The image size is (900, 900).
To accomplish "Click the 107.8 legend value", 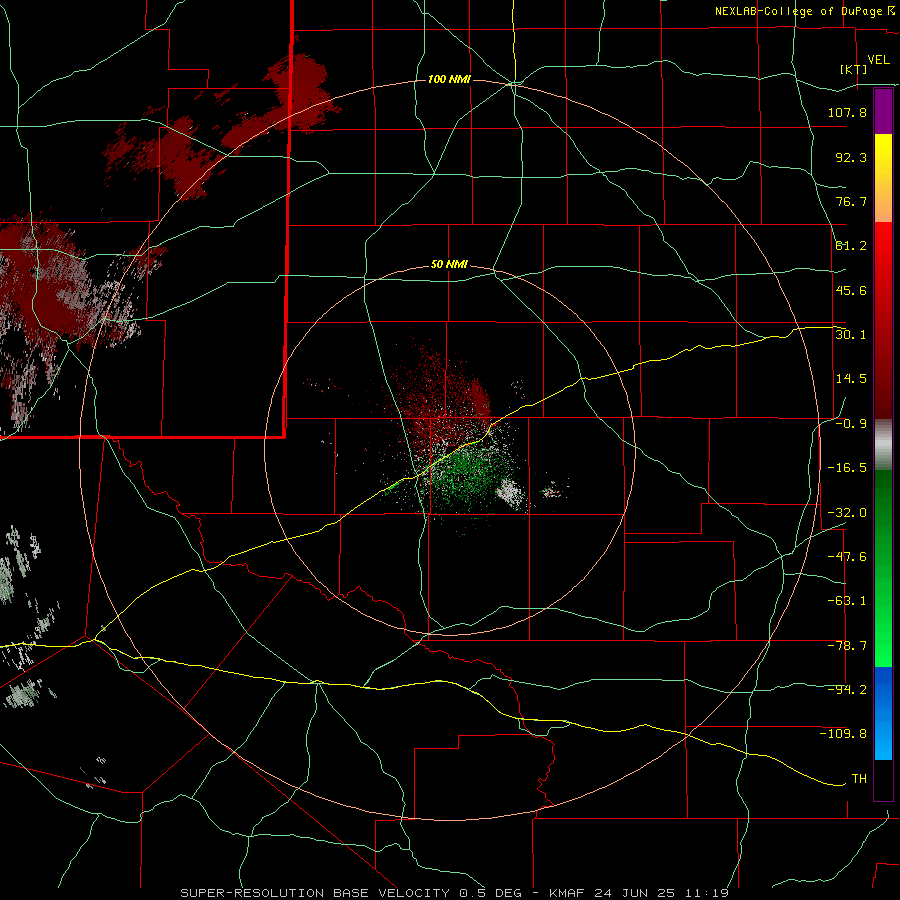I will [x=847, y=112].
